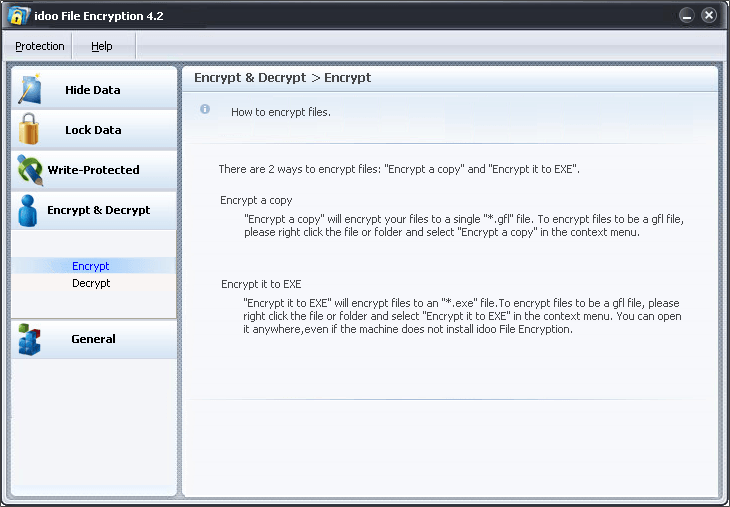Open the Protection menu

point(40,46)
